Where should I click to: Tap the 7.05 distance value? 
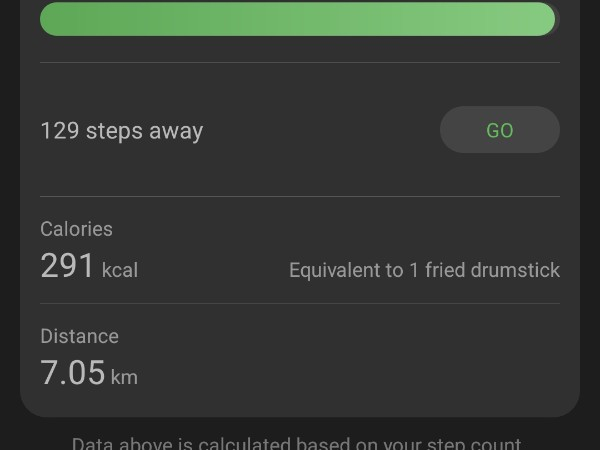(72, 373)
